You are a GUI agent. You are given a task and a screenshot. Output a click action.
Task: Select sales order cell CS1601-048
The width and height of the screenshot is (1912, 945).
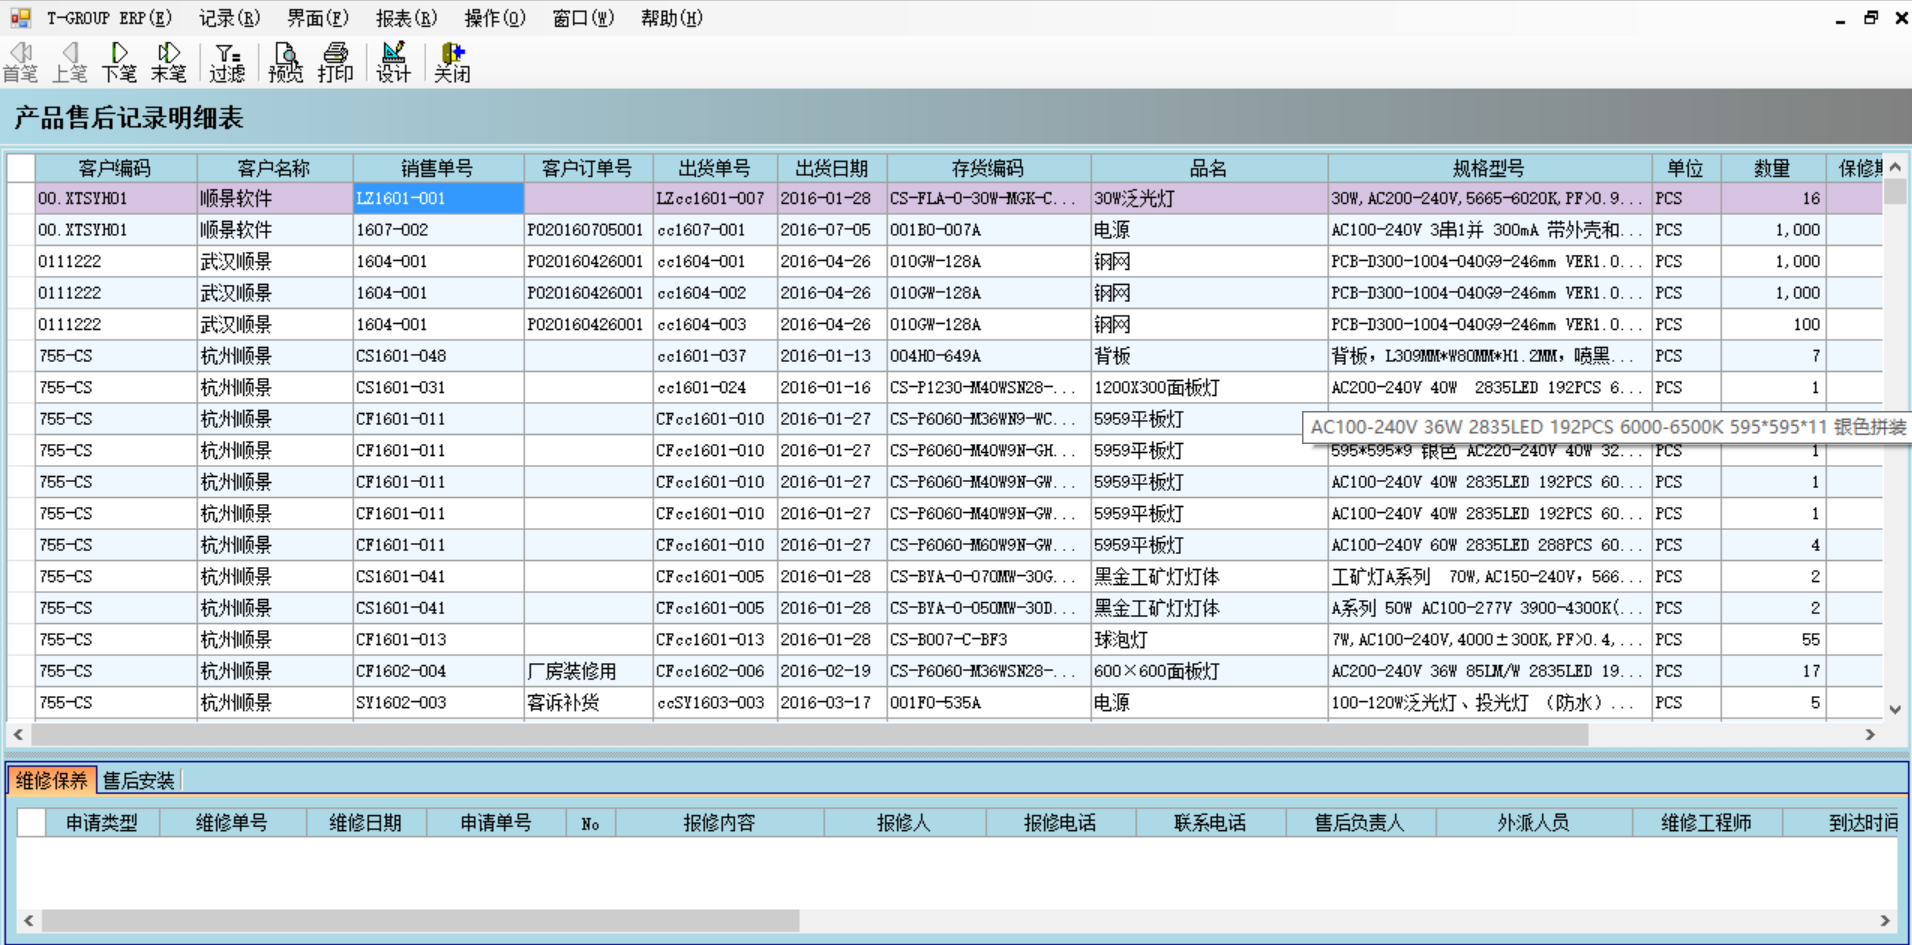(438, 356)
